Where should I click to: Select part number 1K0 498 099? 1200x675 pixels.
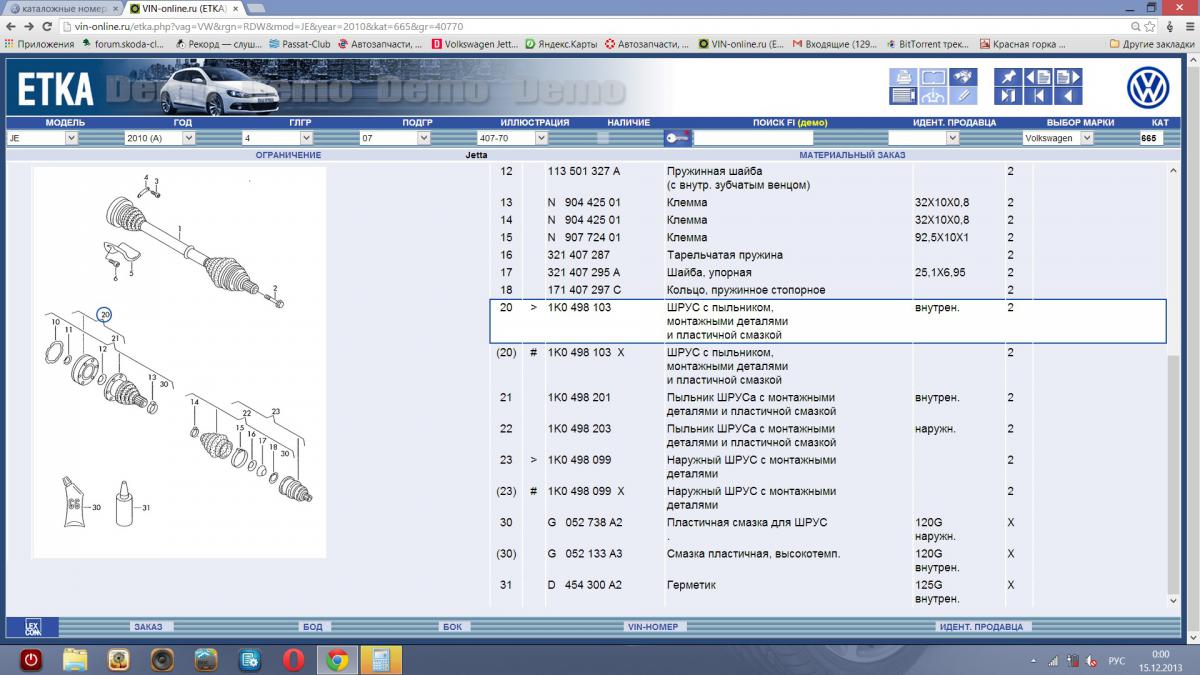pyautogui.click(x=579, y=460)
